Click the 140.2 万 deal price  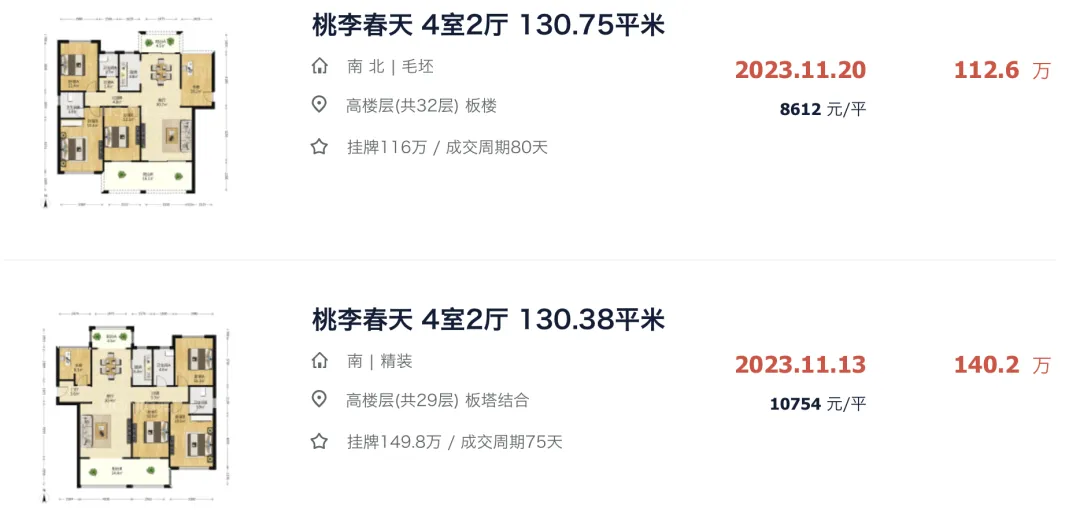pos(1002,364)
